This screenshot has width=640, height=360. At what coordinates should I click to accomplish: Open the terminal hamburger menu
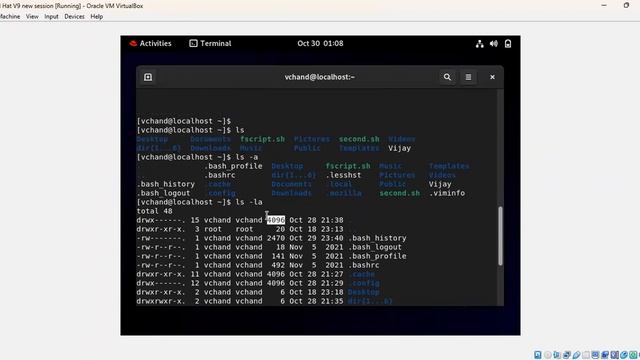[x=468, y=77]
